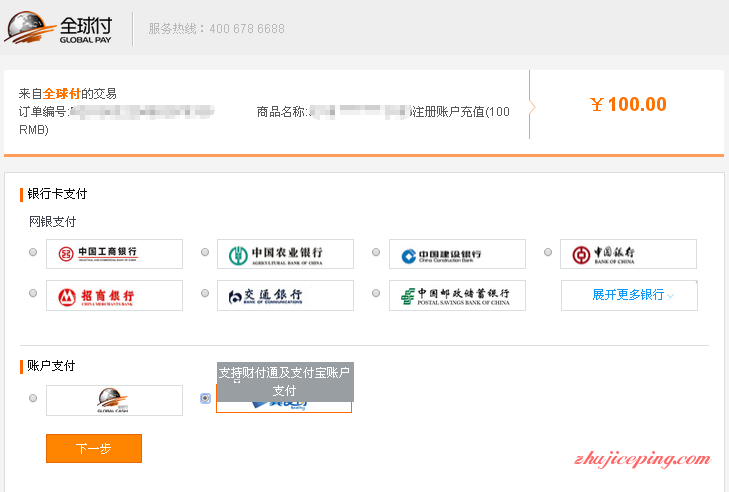Click the 下一步 next step button

click(94, 449)
